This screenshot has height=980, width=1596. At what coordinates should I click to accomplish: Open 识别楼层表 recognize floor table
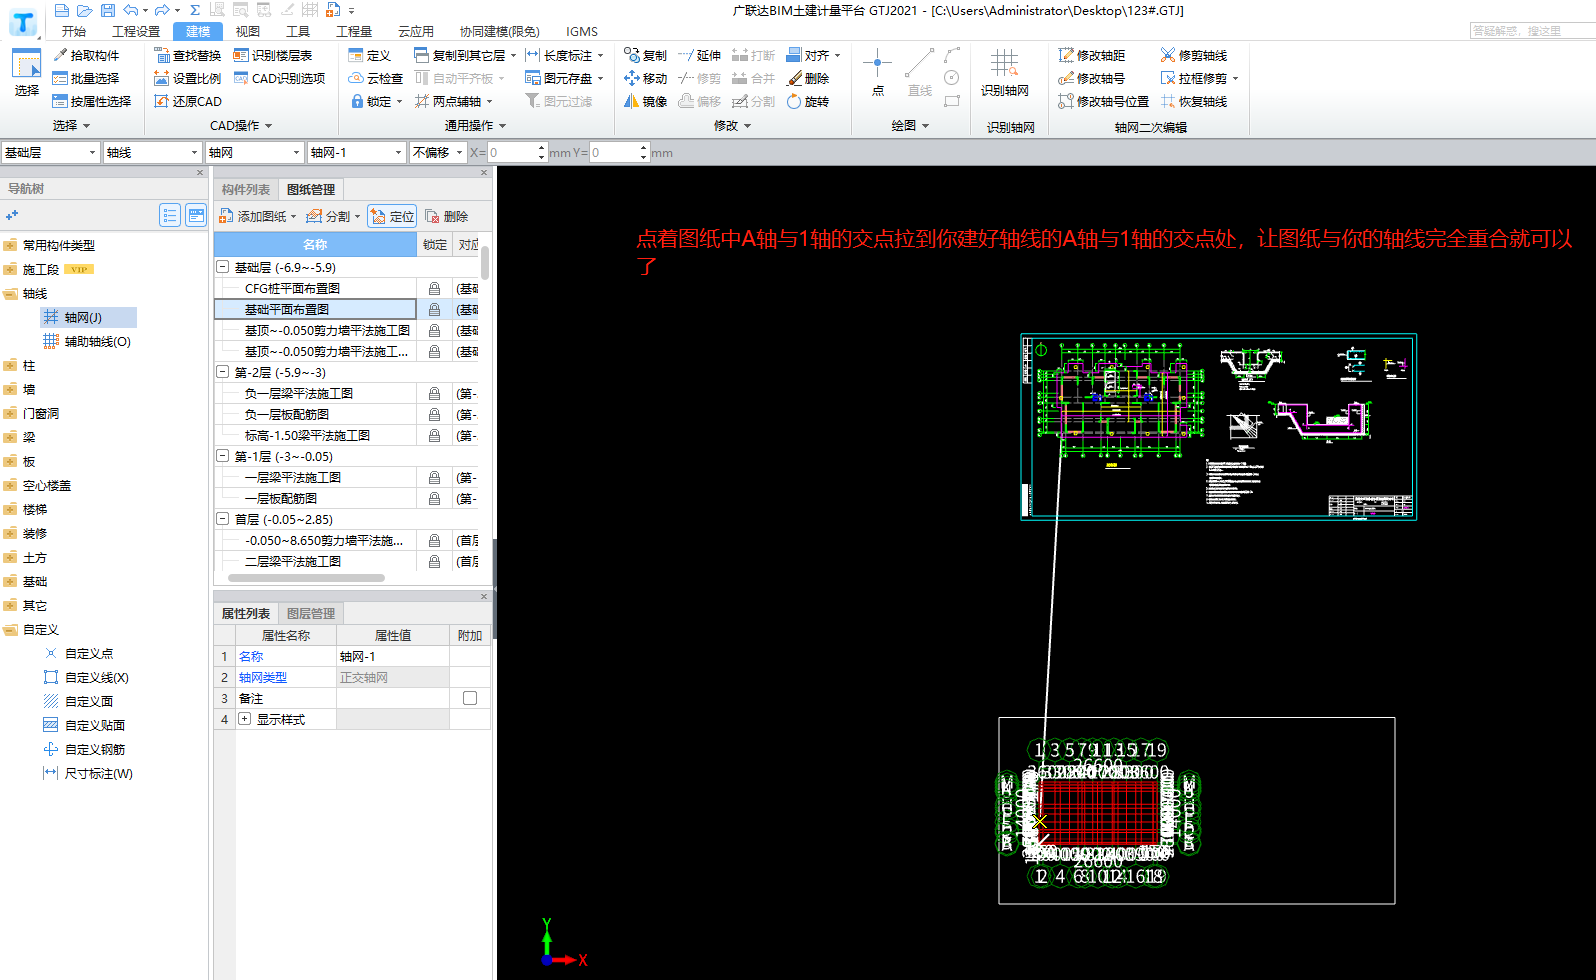coord(273,55)
